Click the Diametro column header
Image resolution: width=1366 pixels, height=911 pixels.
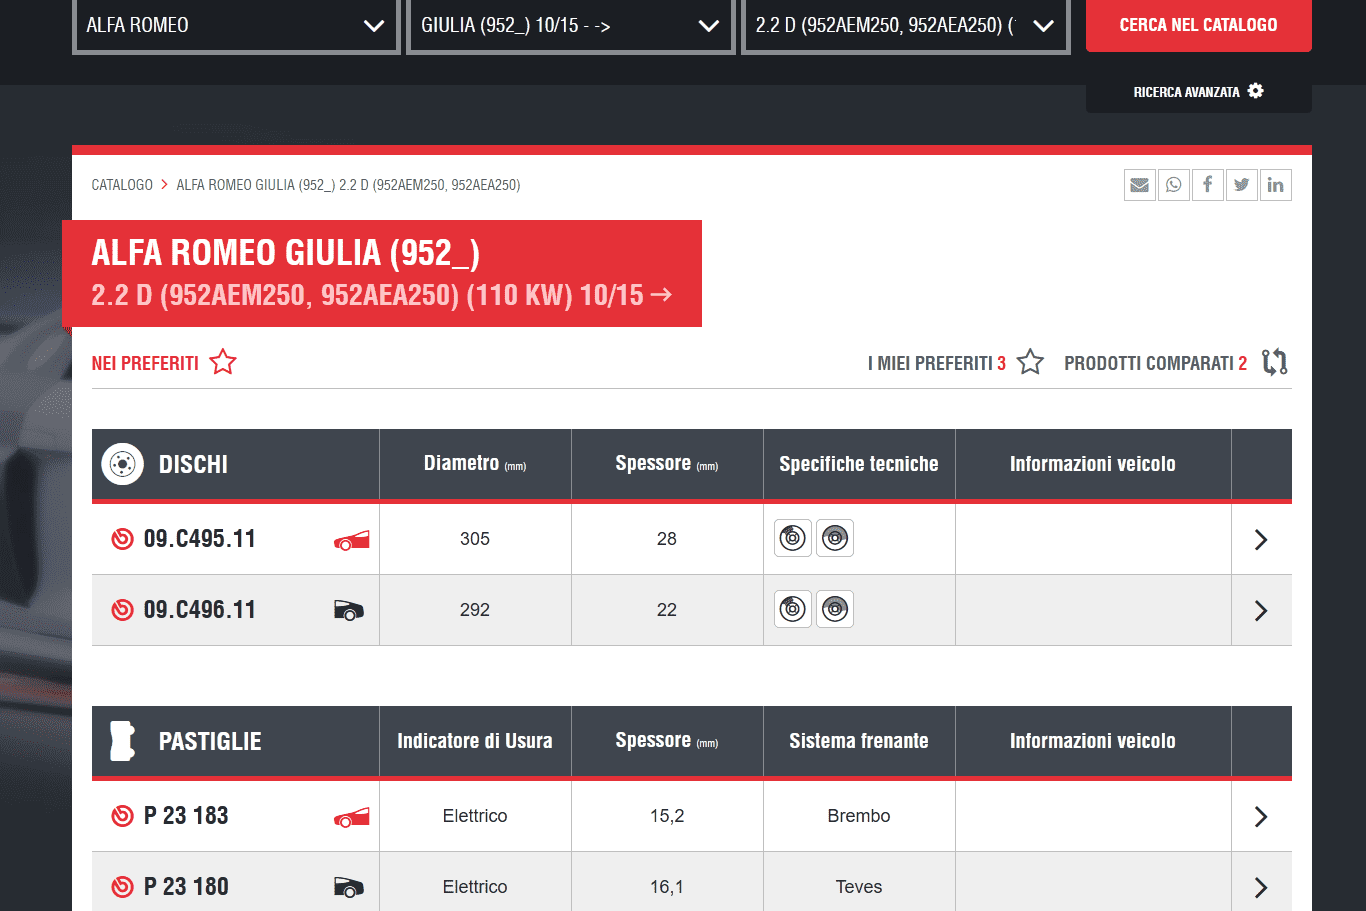coord(475,463)
